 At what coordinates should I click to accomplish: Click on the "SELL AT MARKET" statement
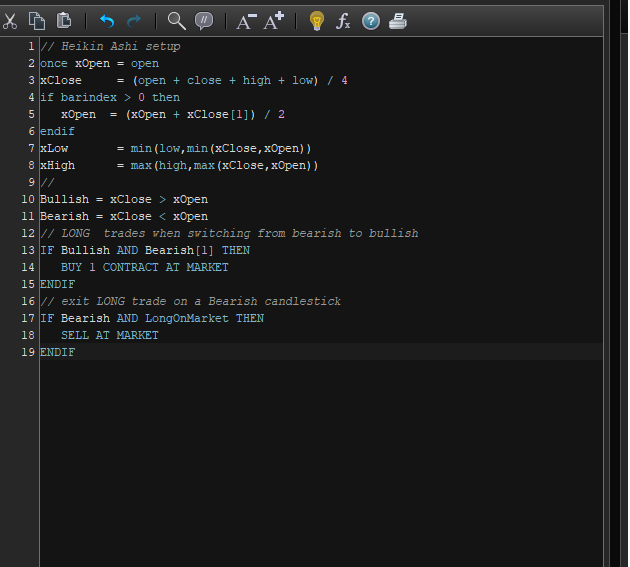point(109,335)
